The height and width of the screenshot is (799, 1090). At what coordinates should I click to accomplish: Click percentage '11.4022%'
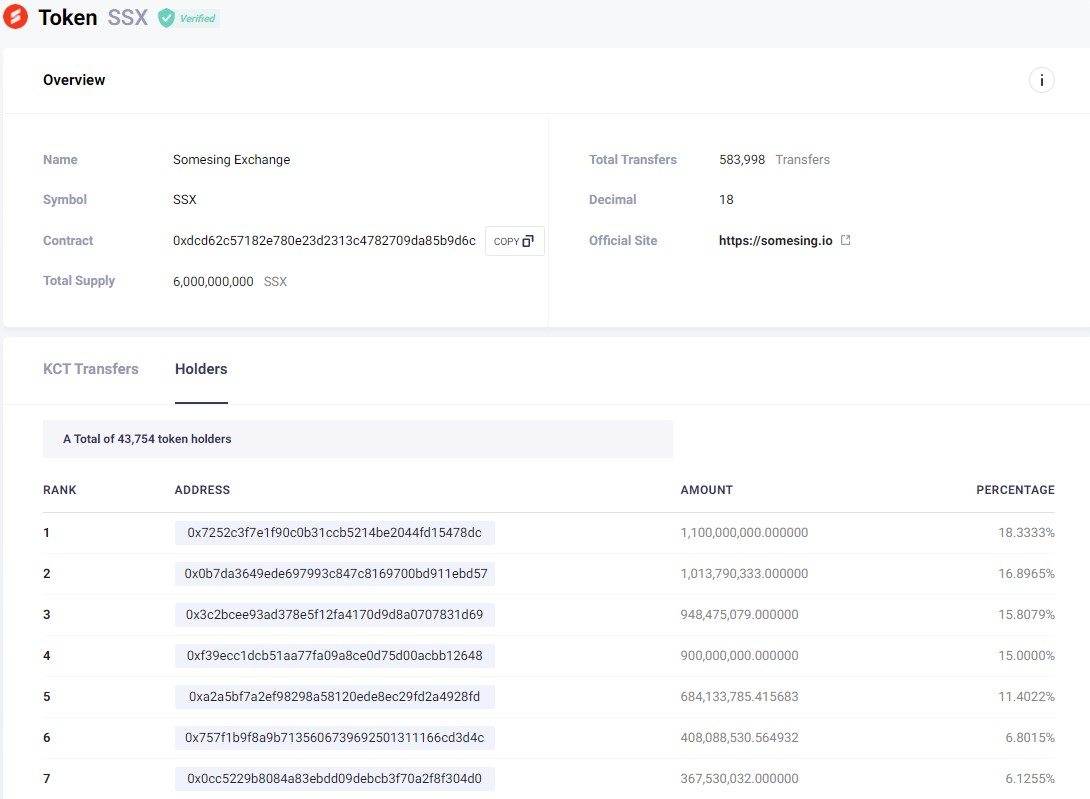click(1026, 697)
